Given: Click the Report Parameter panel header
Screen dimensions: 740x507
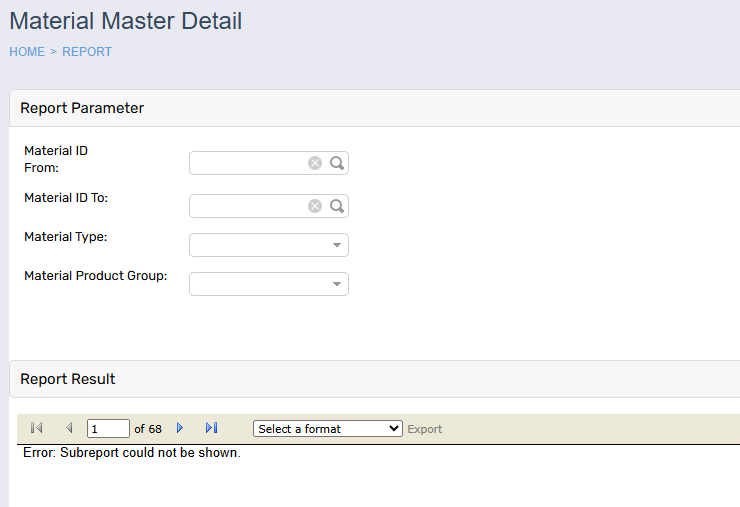Looking at the screenshot, I should [82, 108].
